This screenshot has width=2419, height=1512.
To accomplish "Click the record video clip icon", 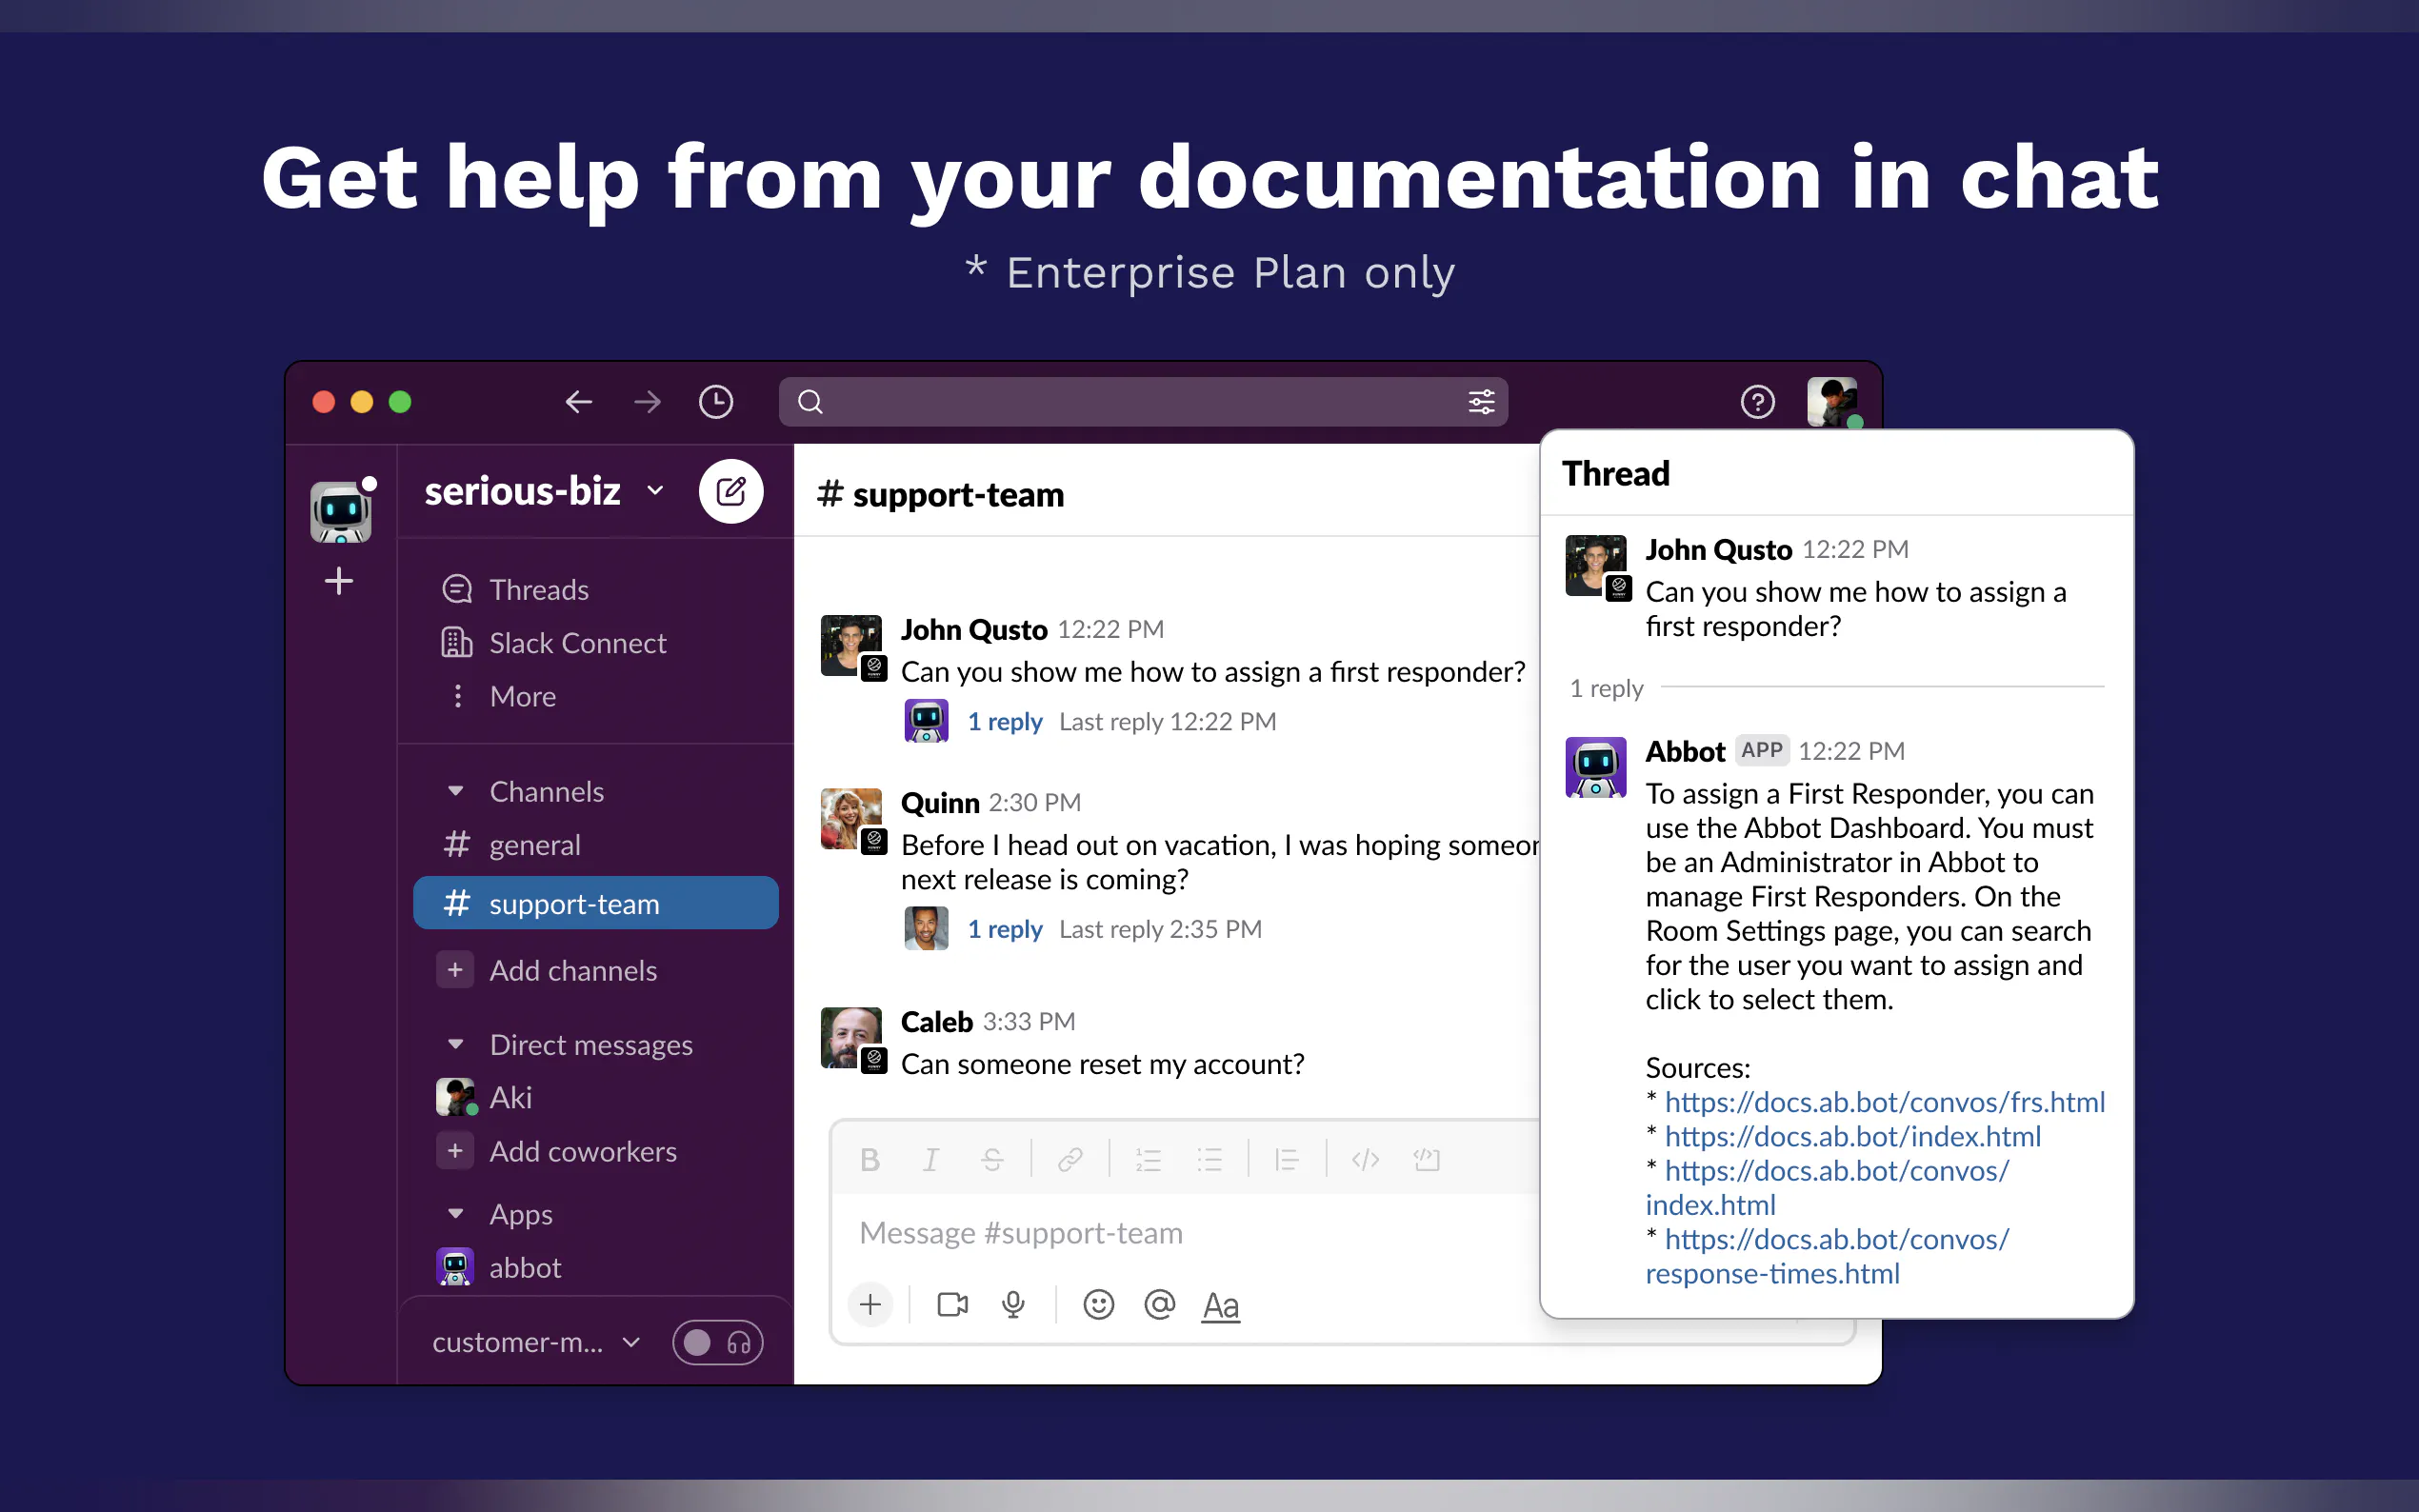I will pyautogui.click(x=952, y=1304).
